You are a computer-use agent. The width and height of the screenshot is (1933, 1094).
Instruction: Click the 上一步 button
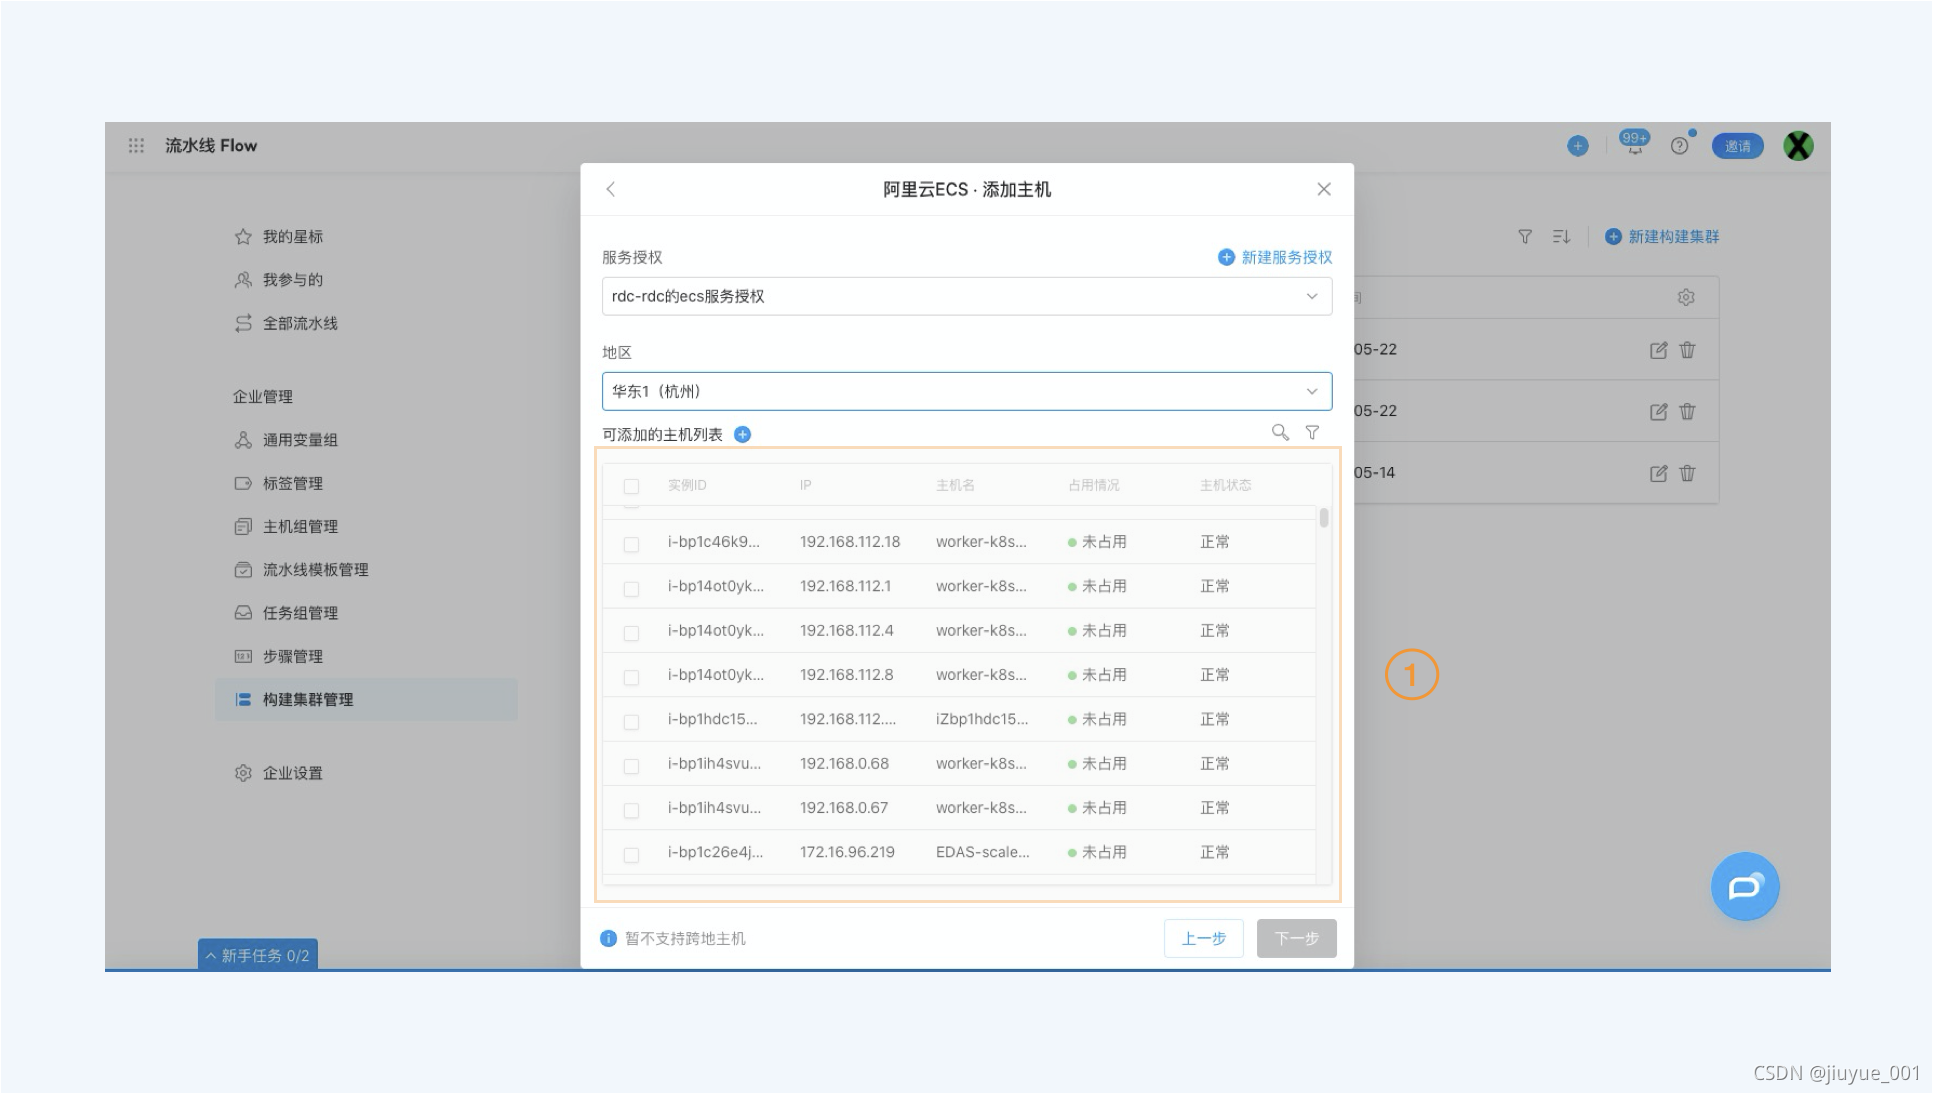click(1203, 938)
